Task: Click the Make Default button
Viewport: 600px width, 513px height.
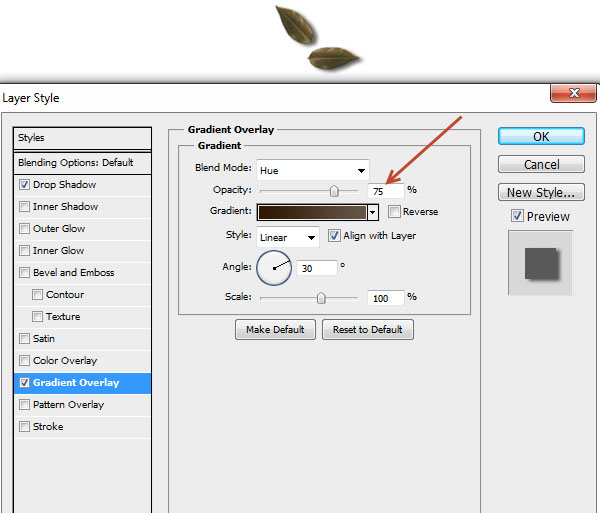Action: (275, 330)
